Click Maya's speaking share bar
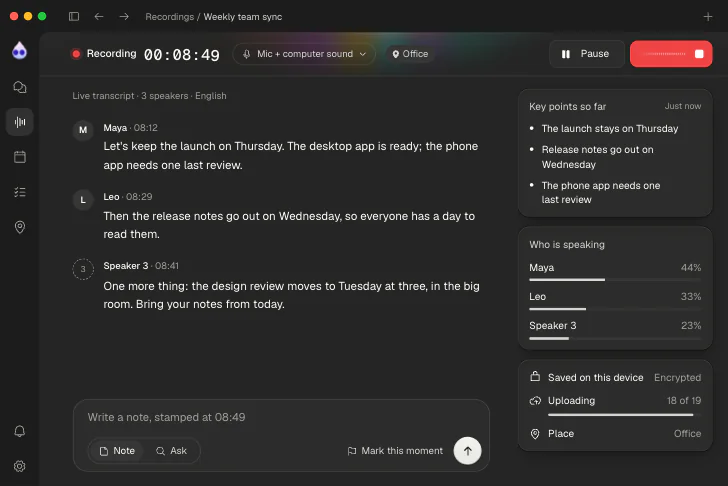728x486 pixels. coord(615,279)
